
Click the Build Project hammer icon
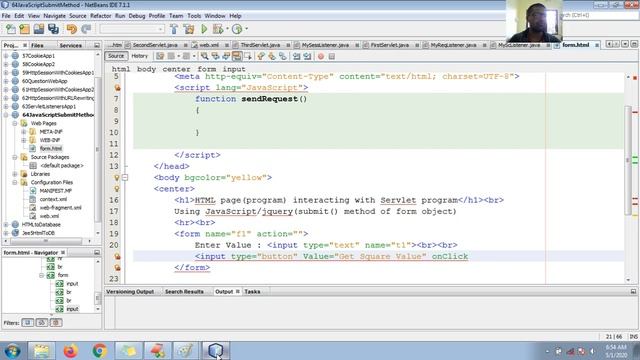[x=174, y=29]
